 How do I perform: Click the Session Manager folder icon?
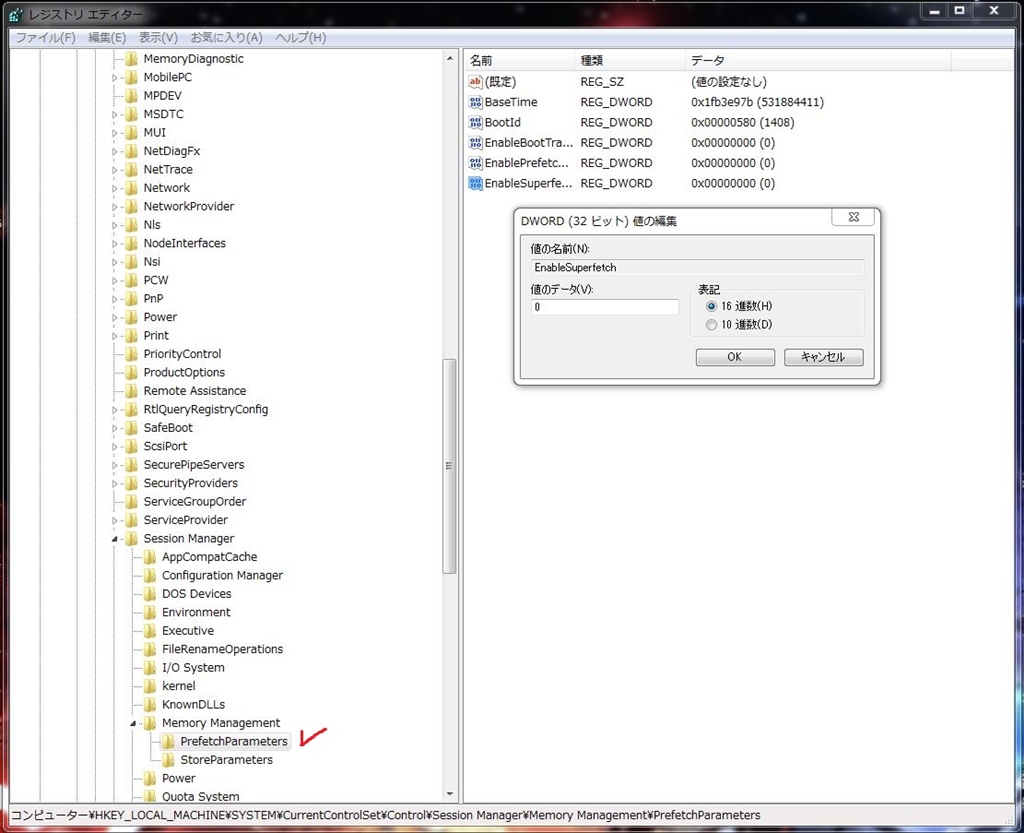[132, 538]
